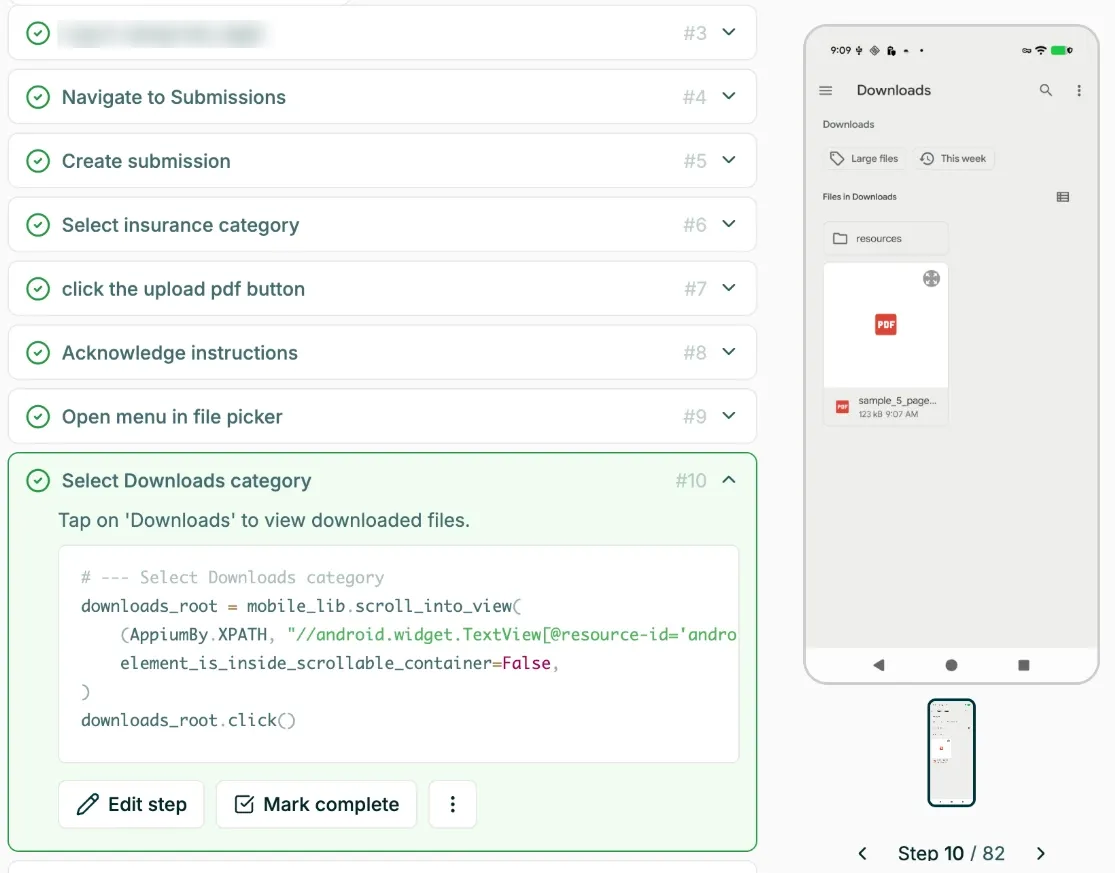Collapse Select Downloads category step chevron

[729, 480]
